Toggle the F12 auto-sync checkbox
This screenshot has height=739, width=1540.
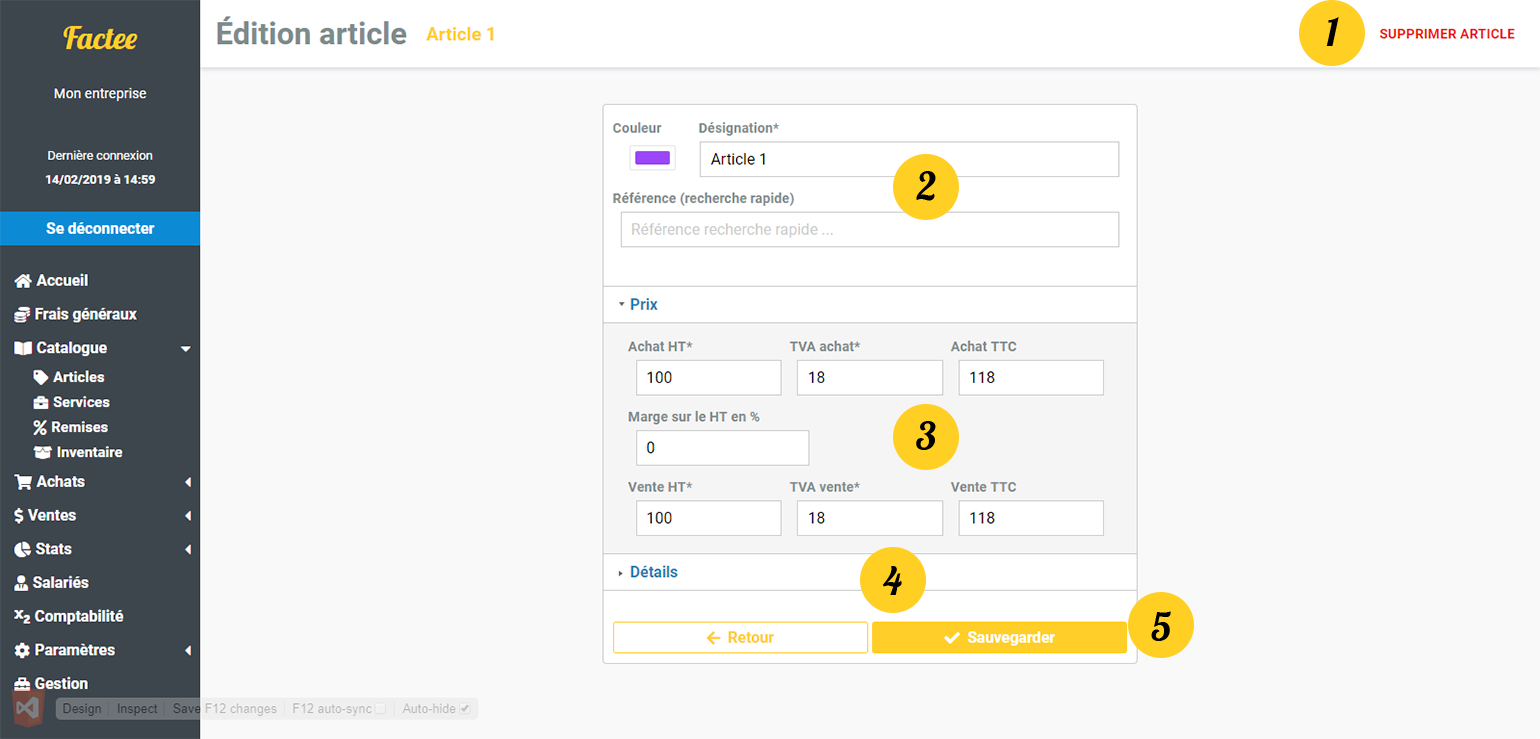click(380, 709)
